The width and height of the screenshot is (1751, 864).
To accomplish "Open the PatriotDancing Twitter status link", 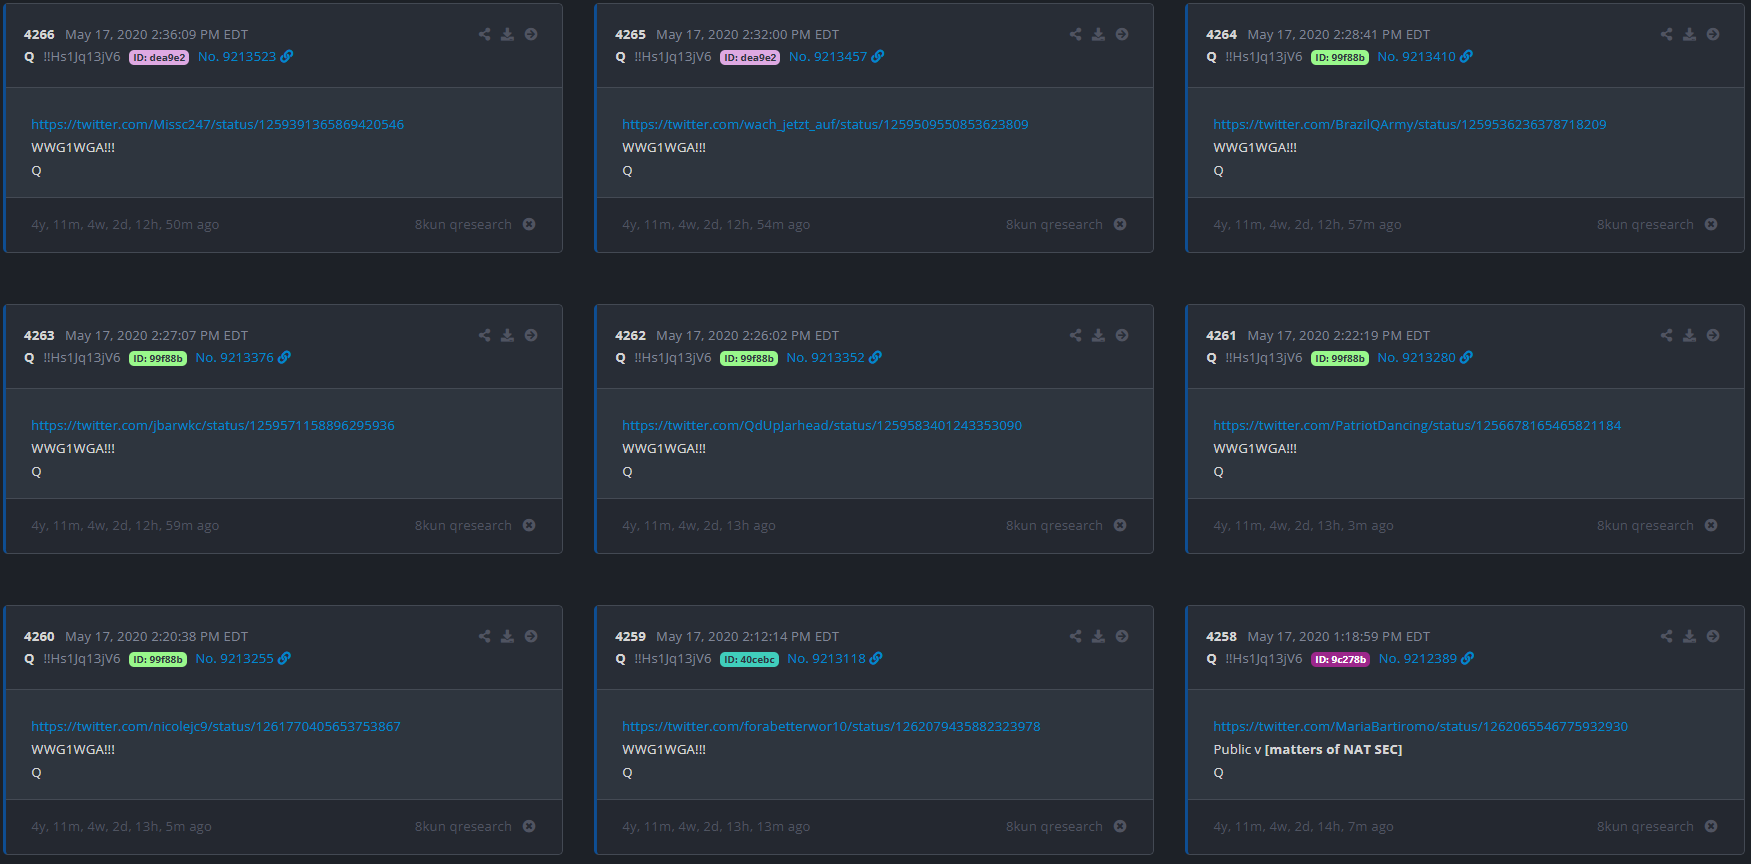I will click(1417, 425).
